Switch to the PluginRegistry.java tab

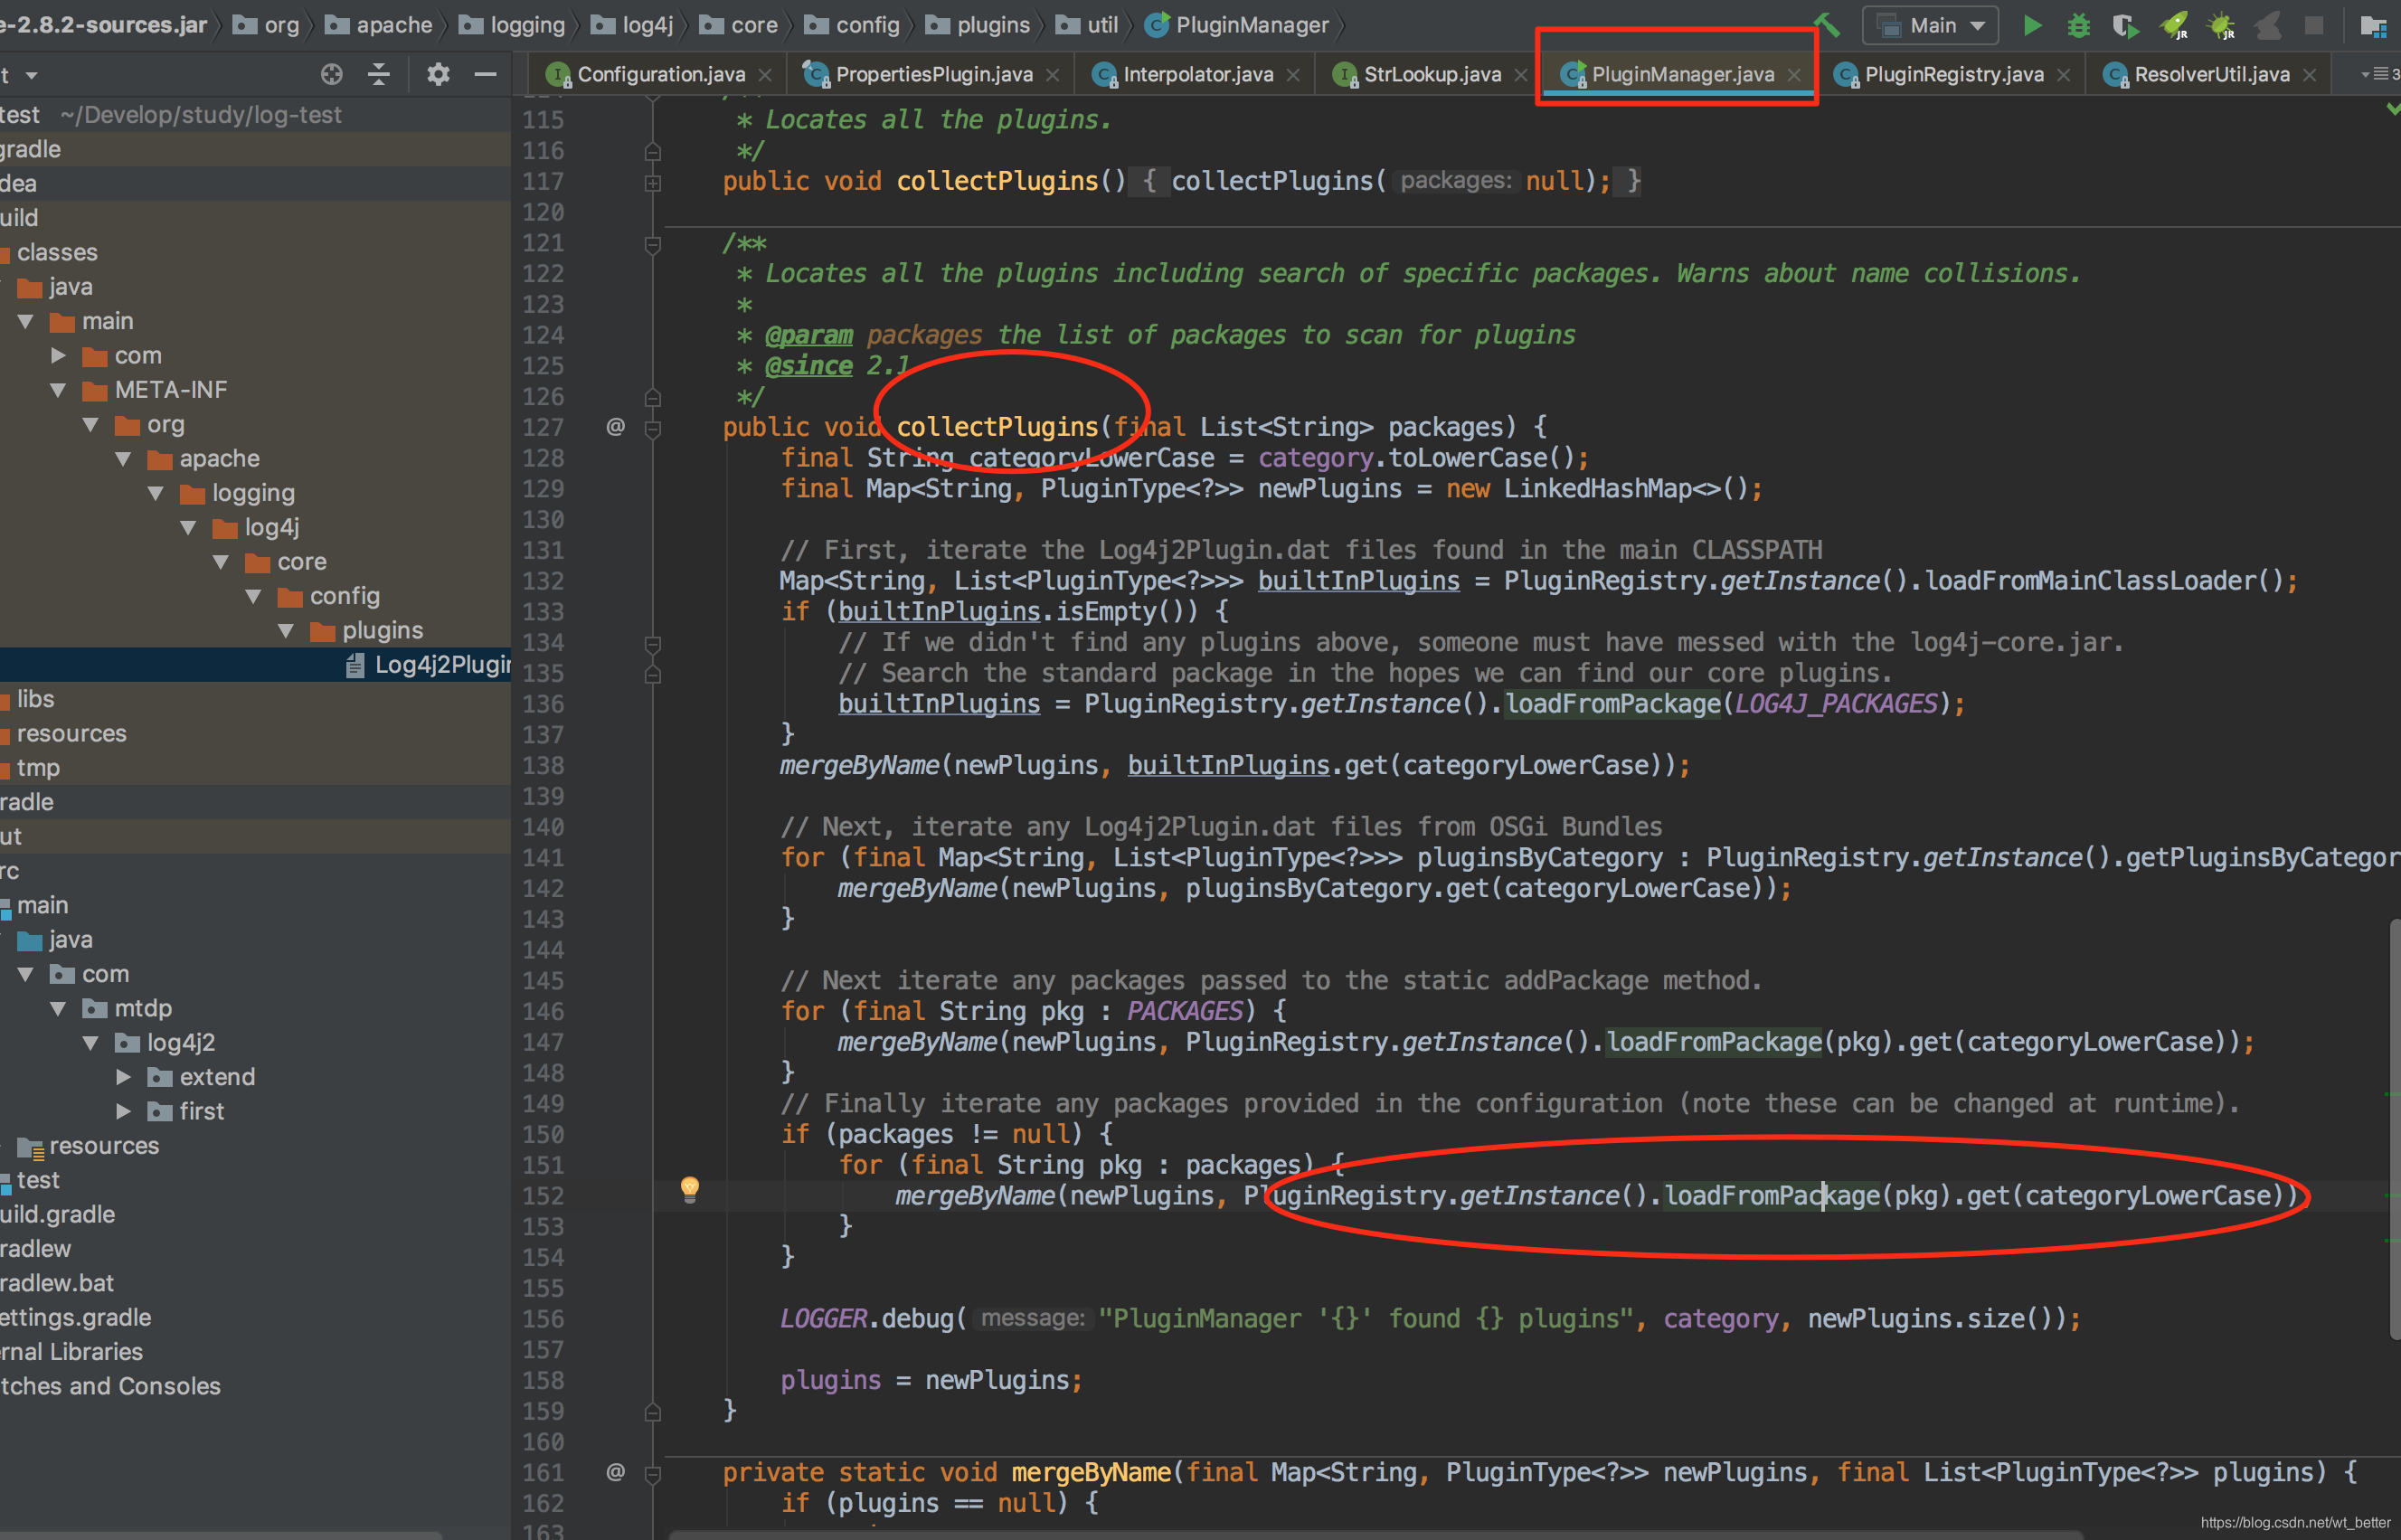(x=1950, y=73)
